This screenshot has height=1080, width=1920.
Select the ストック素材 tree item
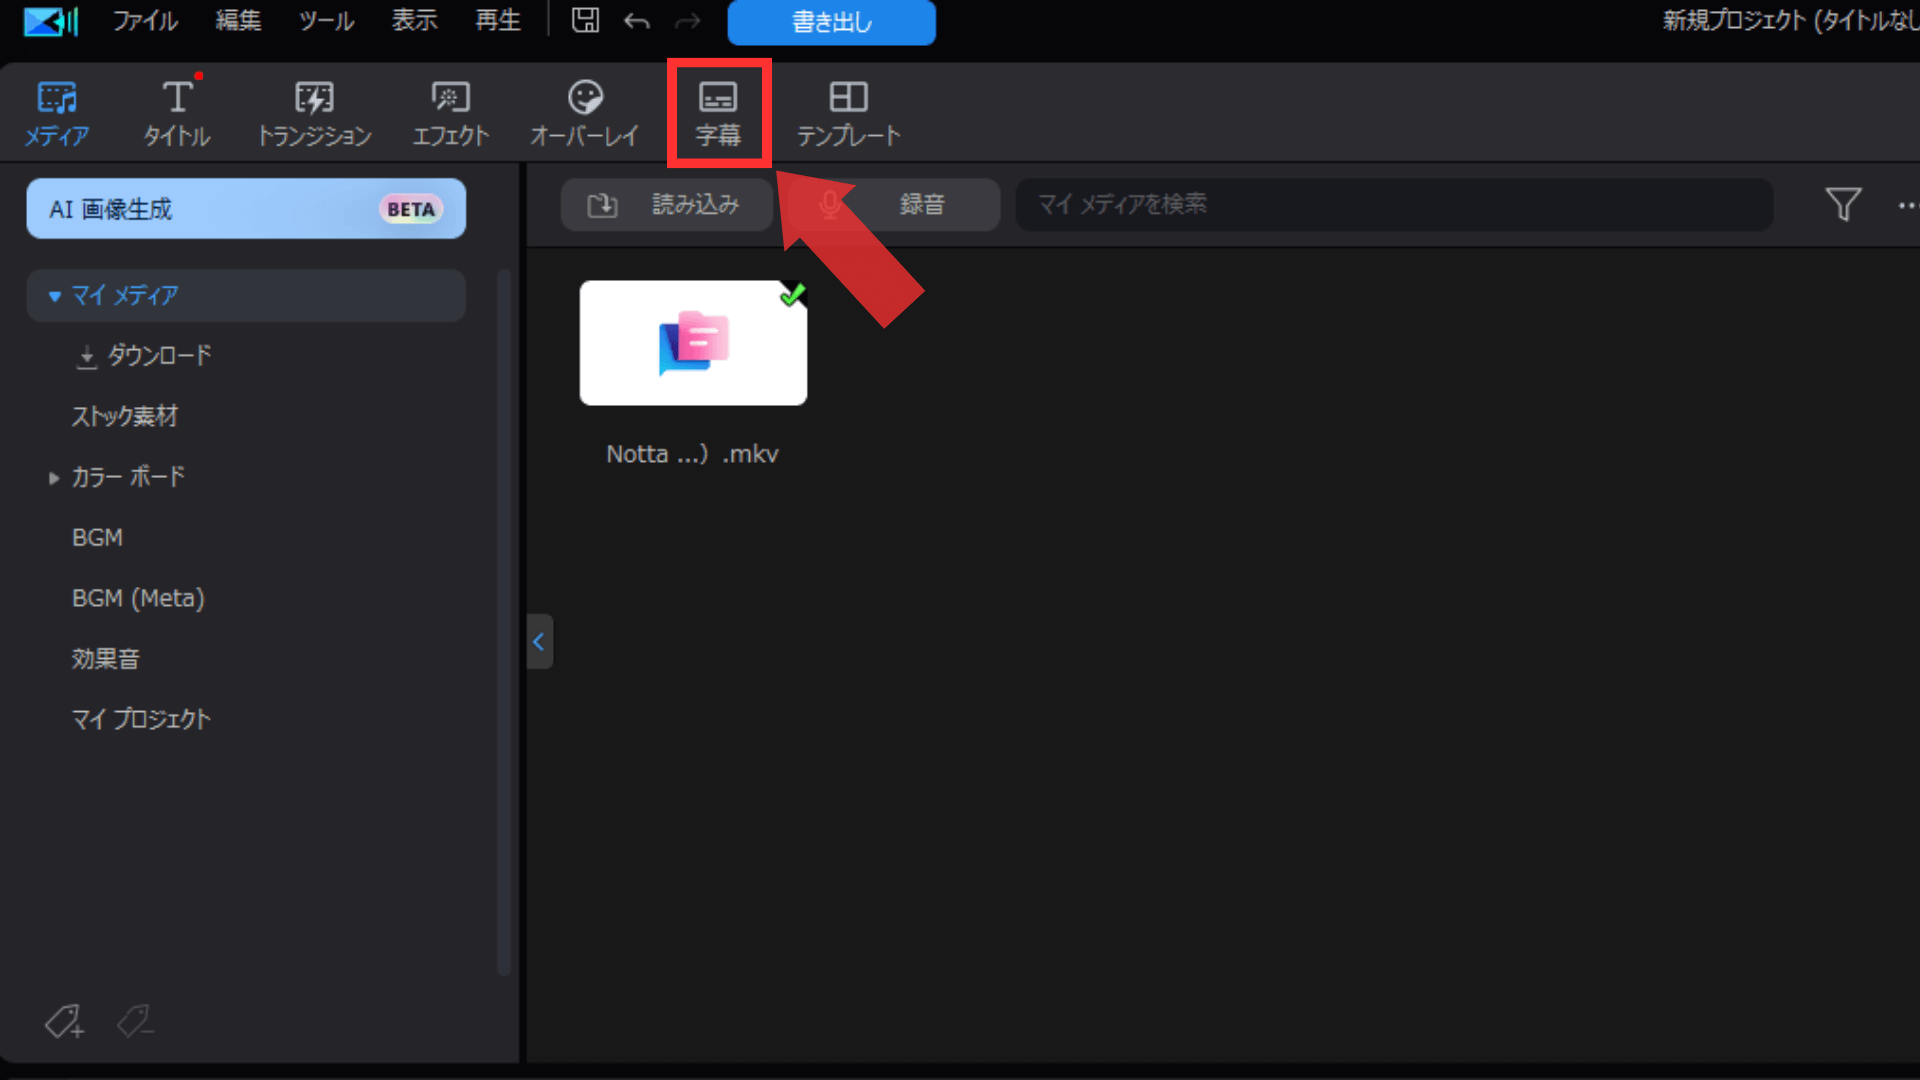(125, 415)
